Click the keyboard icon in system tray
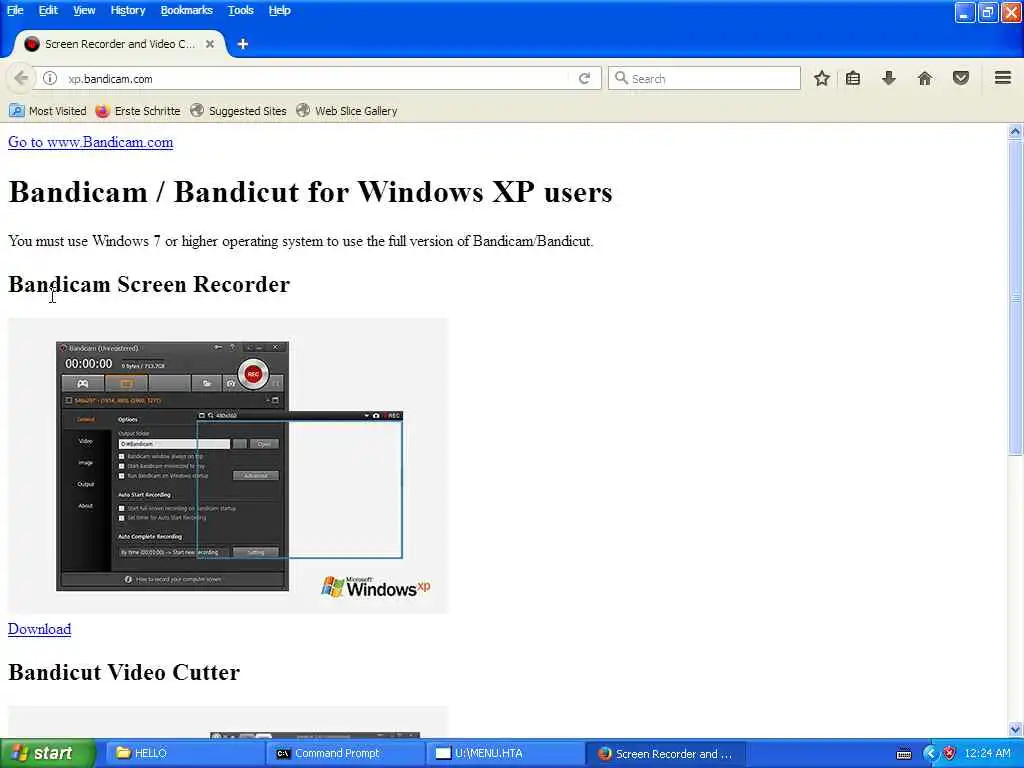Screen dimensions: 1024x768 click(904, 754)
